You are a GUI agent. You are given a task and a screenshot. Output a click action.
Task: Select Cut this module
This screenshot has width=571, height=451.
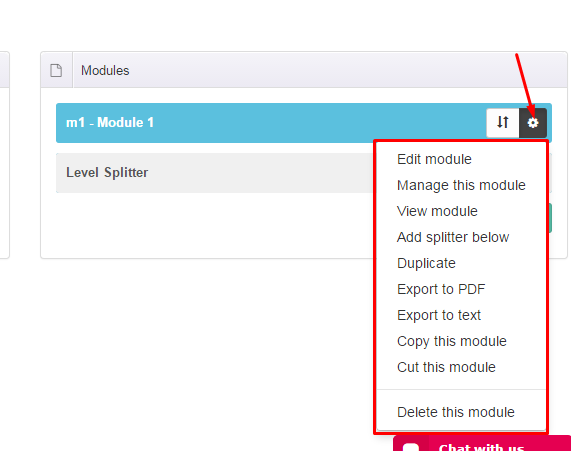pyautogui.click(x=446, y=367)
